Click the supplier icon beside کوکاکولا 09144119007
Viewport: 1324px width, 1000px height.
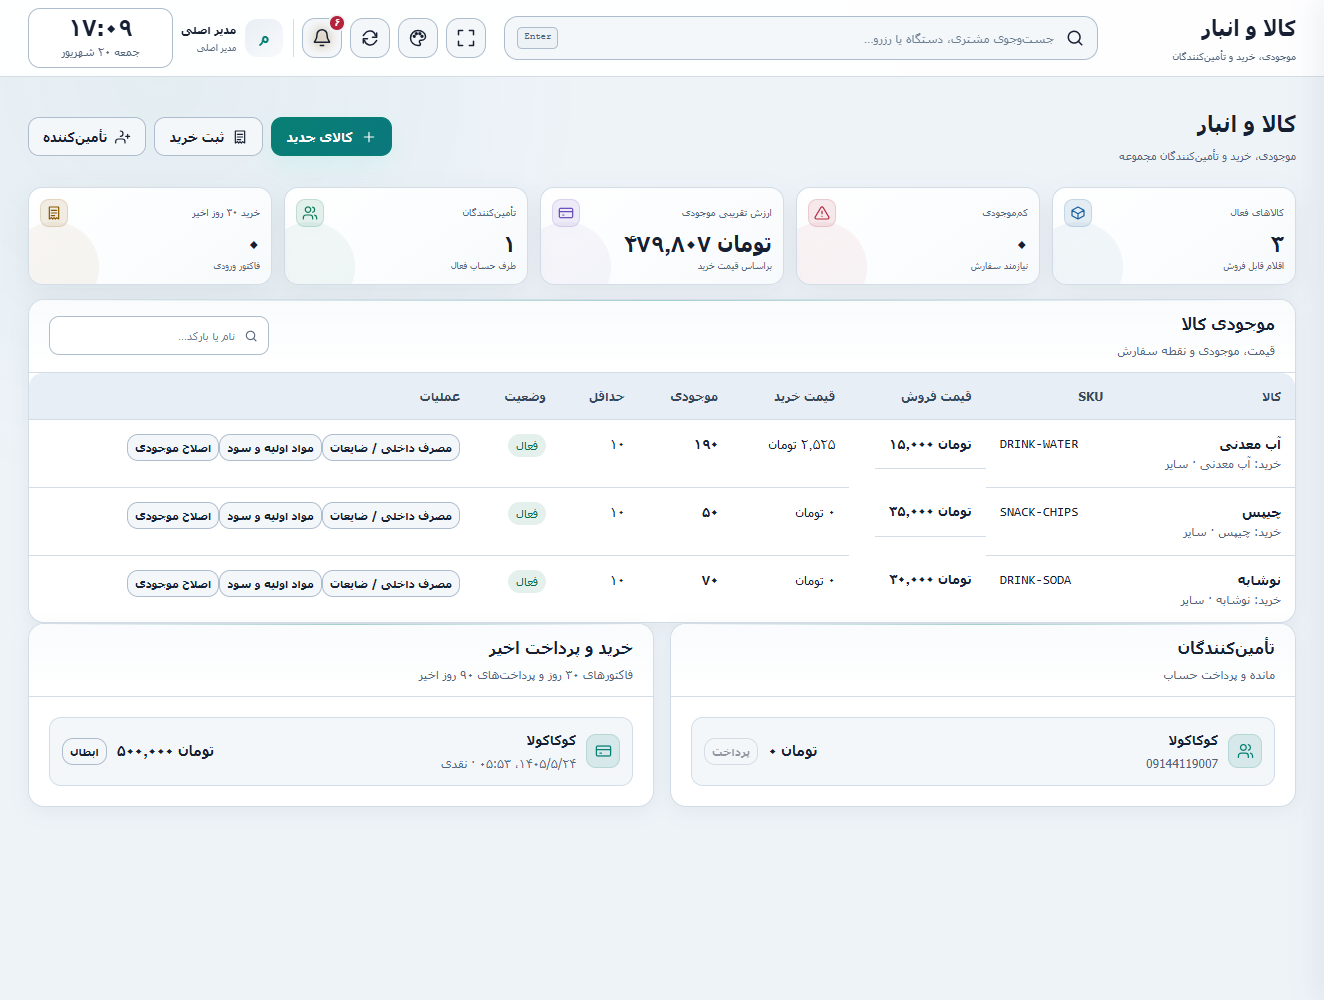click(x=1245, y=751)
